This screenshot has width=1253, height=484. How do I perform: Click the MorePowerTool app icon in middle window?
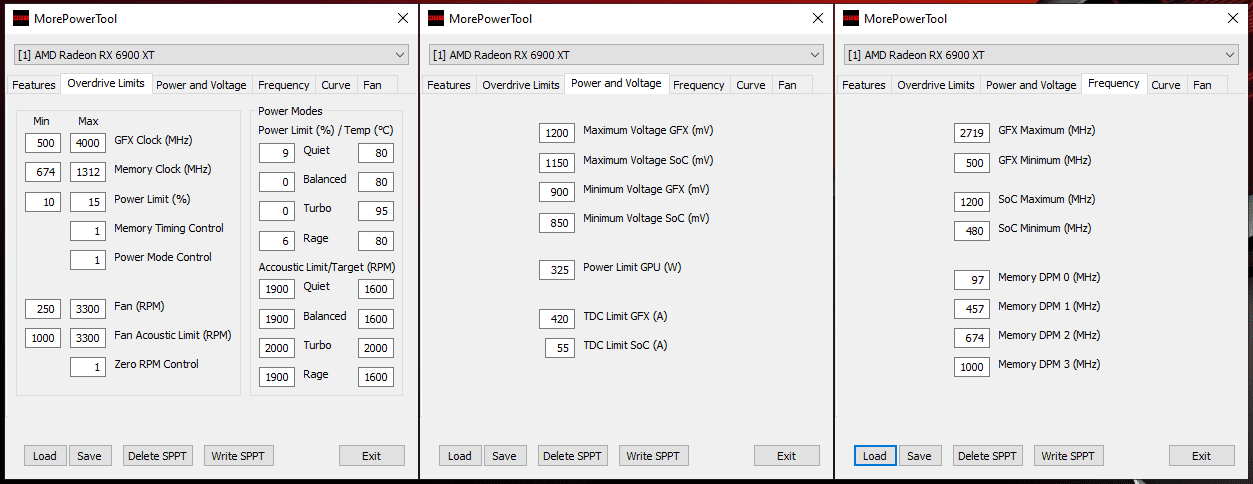tap(436, 18)
